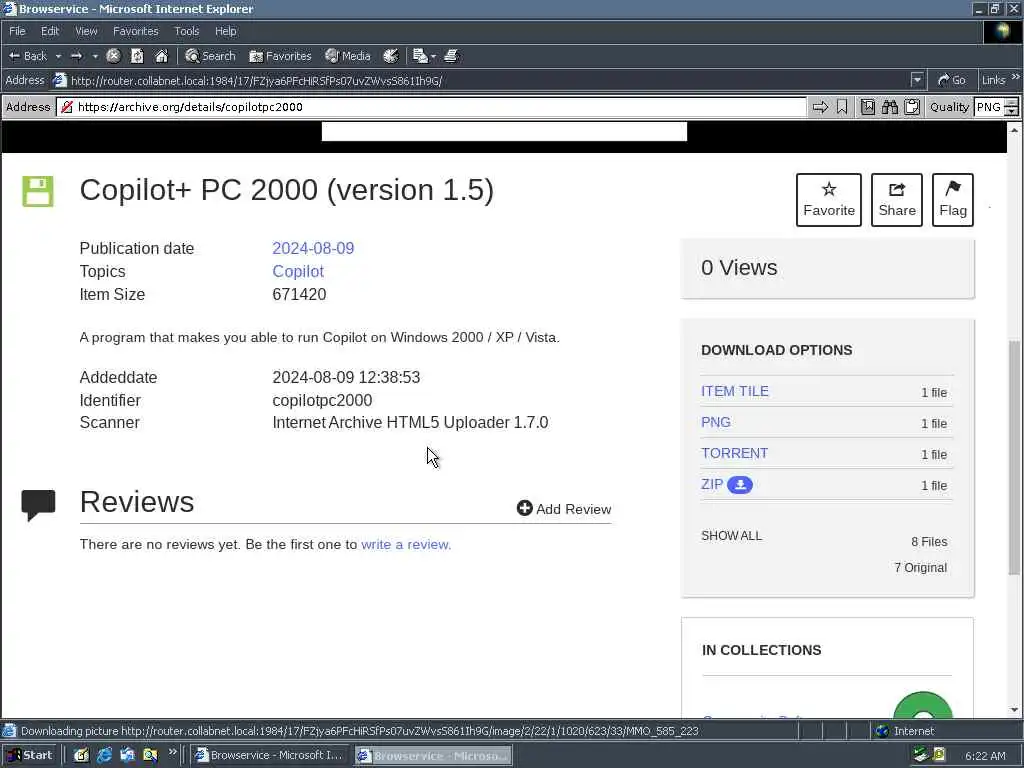The width and height of the screenshot is (1024, 768).
Task: Go back with the Back arrow button
Action: click(x=27, y=56)
